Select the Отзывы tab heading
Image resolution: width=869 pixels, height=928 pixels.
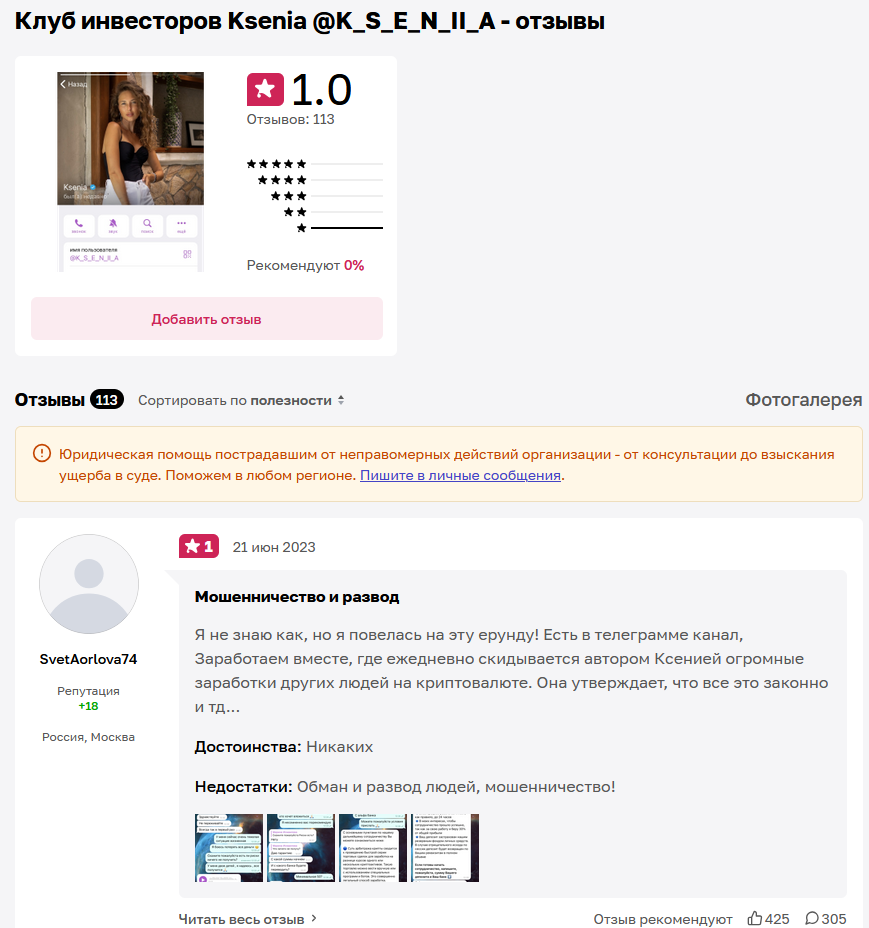point(50,400)
